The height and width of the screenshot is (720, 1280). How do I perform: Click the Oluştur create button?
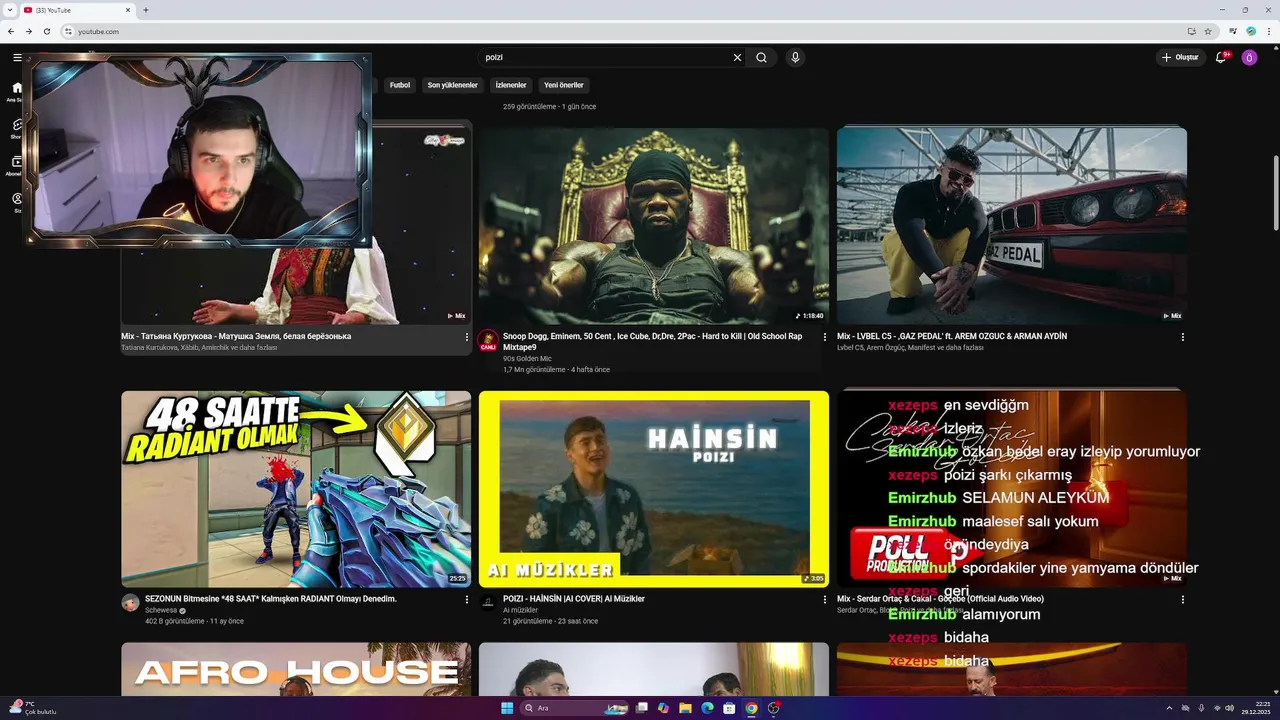[1179, 58]
